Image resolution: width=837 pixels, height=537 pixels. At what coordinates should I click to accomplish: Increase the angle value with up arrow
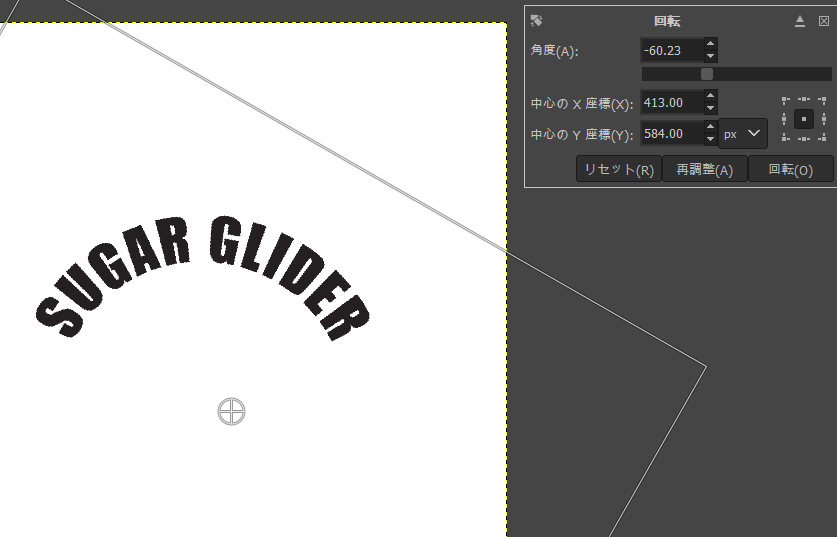point(710,44)
